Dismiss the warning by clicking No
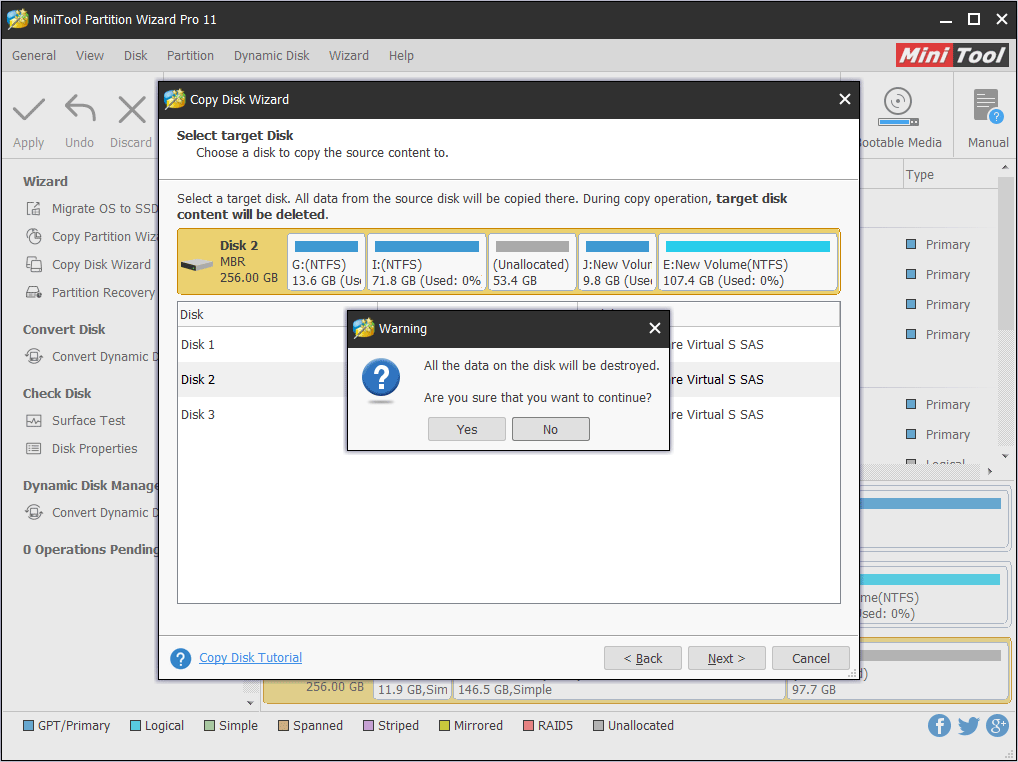The width and height of the screenshot is (1018, 762). click(x=550, y=429)
